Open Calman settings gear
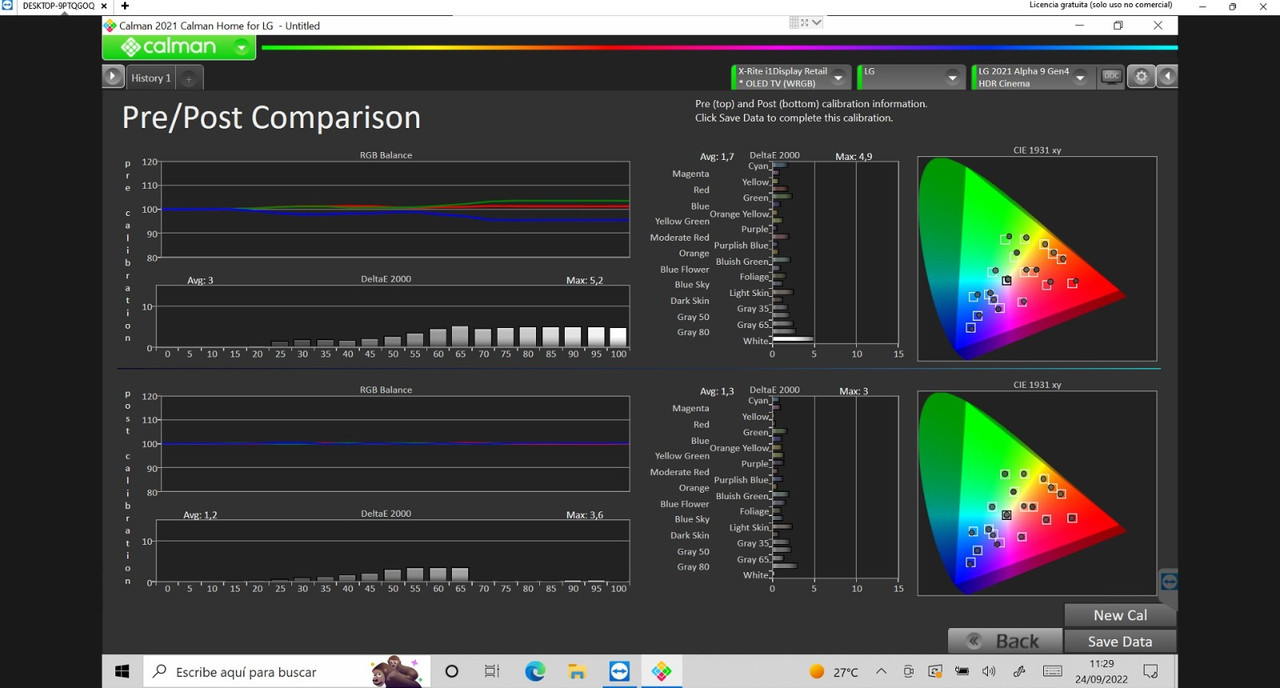The height and width of the screenshot is (688, 1280). [1141, 76]
